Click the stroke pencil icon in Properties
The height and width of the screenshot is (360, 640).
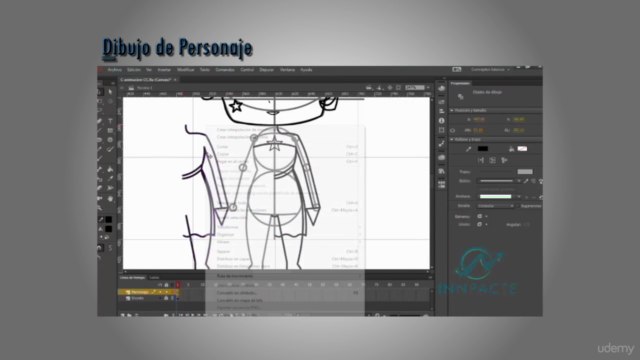coord(468,149)
